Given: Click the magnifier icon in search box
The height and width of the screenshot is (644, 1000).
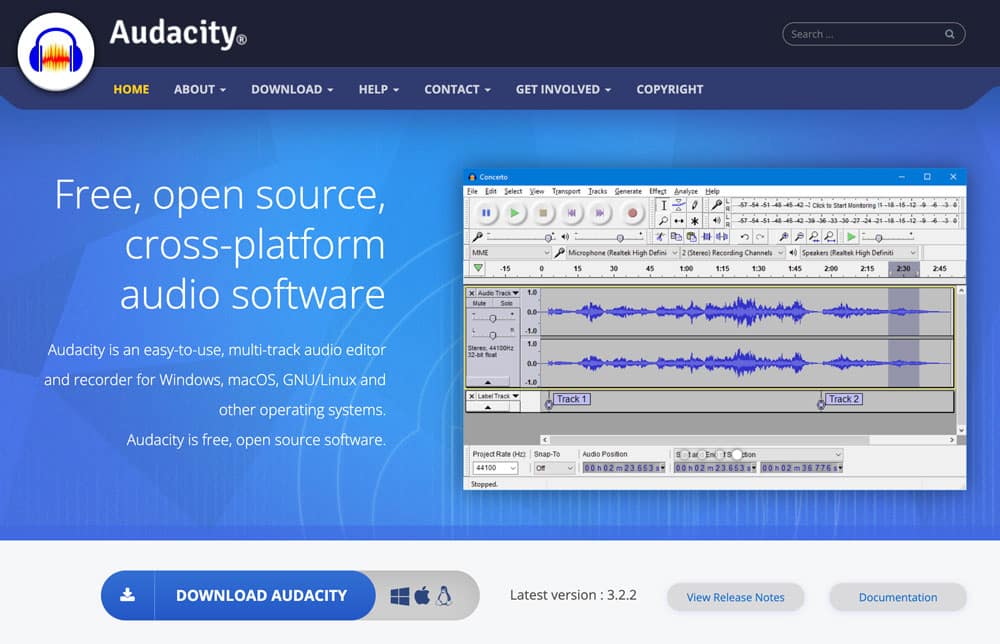Looking at the screenshot, I should 949,34.
